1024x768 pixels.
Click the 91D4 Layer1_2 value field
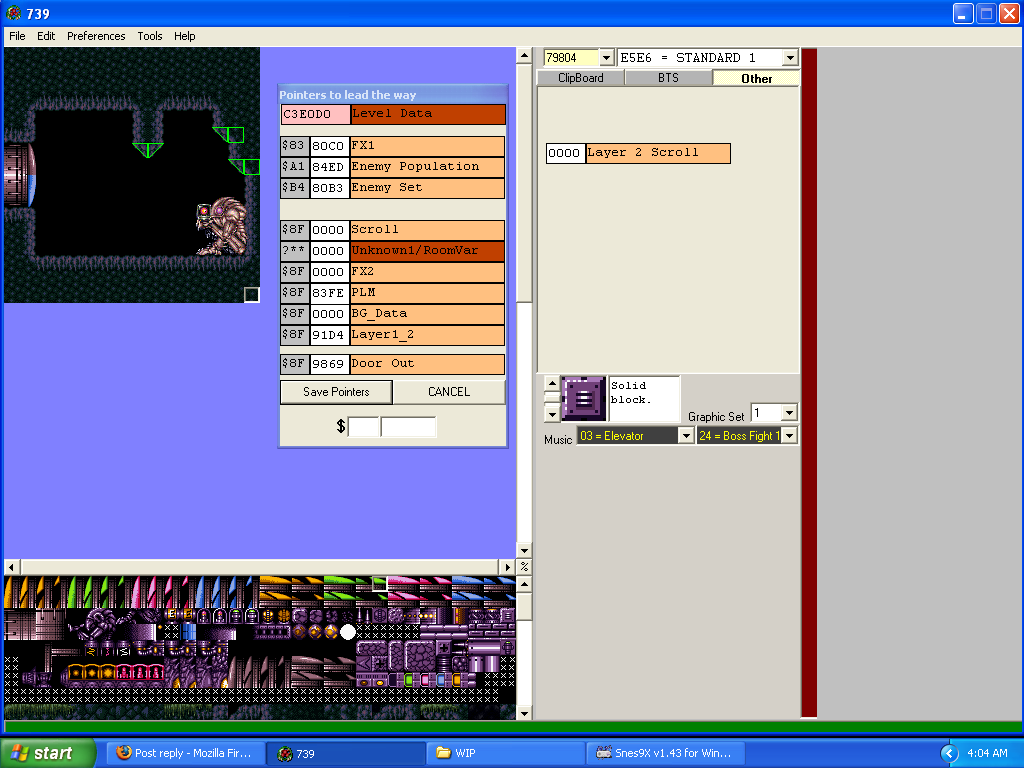click(x=329, y=335)
